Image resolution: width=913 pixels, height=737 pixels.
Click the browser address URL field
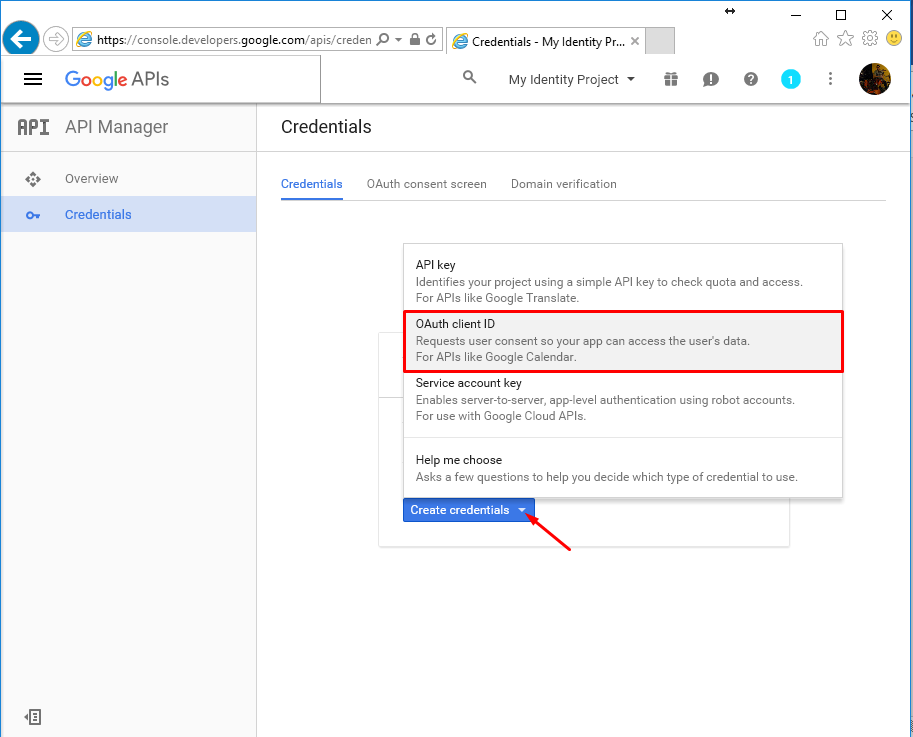[x=234, y=40]
